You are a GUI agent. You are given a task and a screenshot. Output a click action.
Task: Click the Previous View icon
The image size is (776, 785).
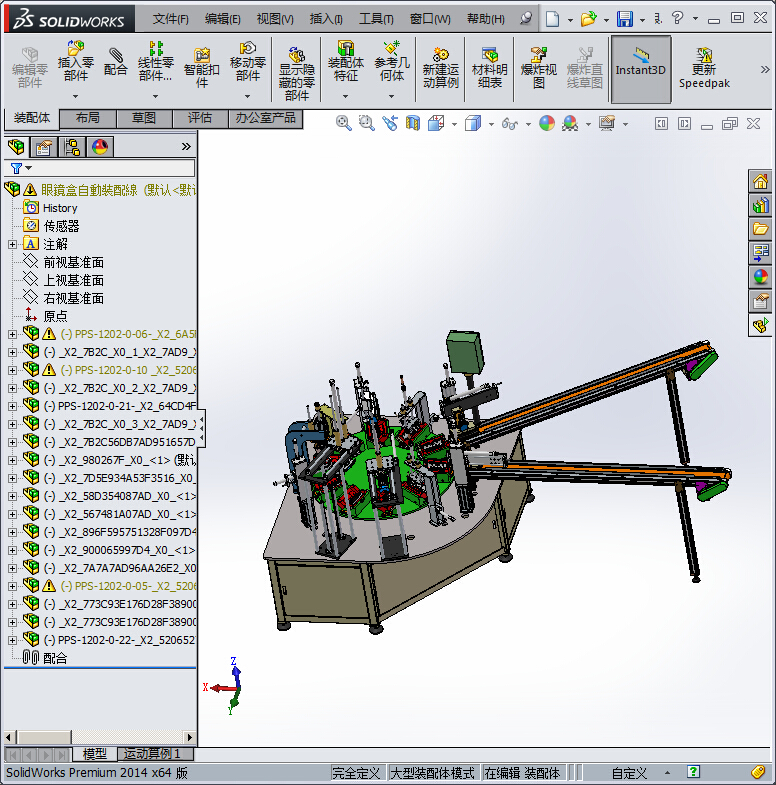390,123
